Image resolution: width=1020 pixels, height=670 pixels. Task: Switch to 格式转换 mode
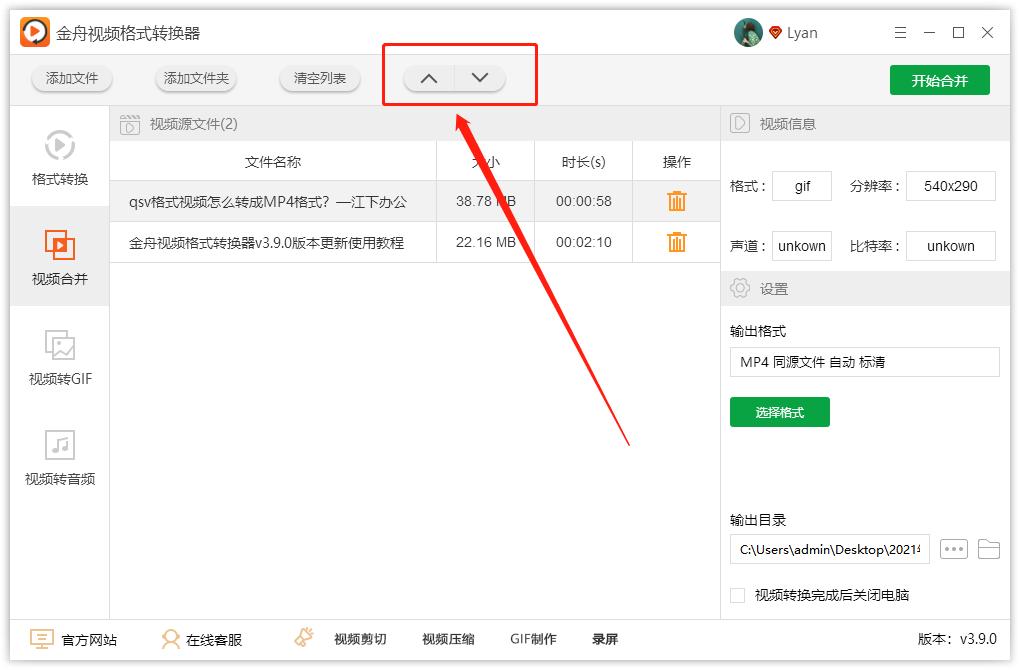click(x=60, y=158)
